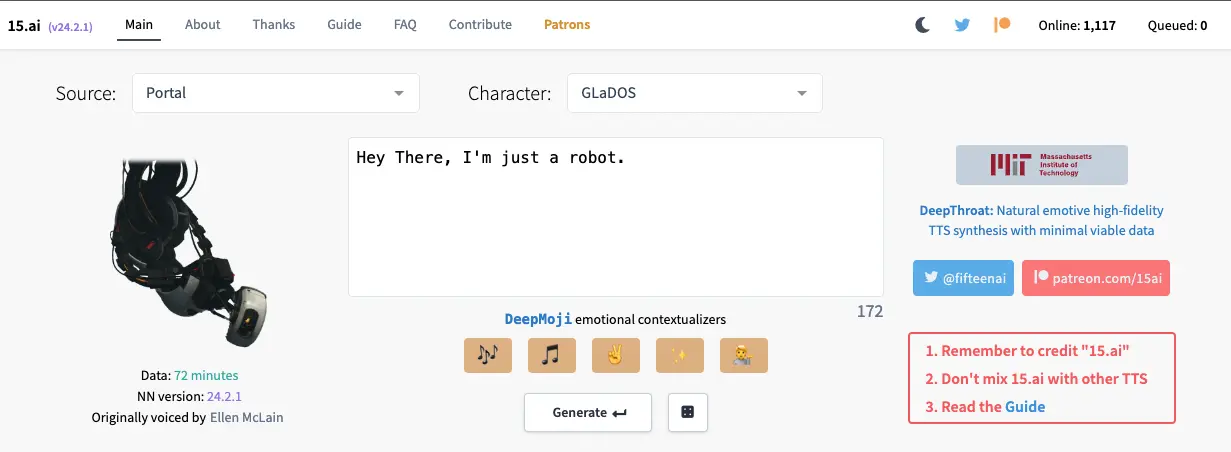Expand the Character dropdown showing GLaDOS

click(x=695, y=93)
